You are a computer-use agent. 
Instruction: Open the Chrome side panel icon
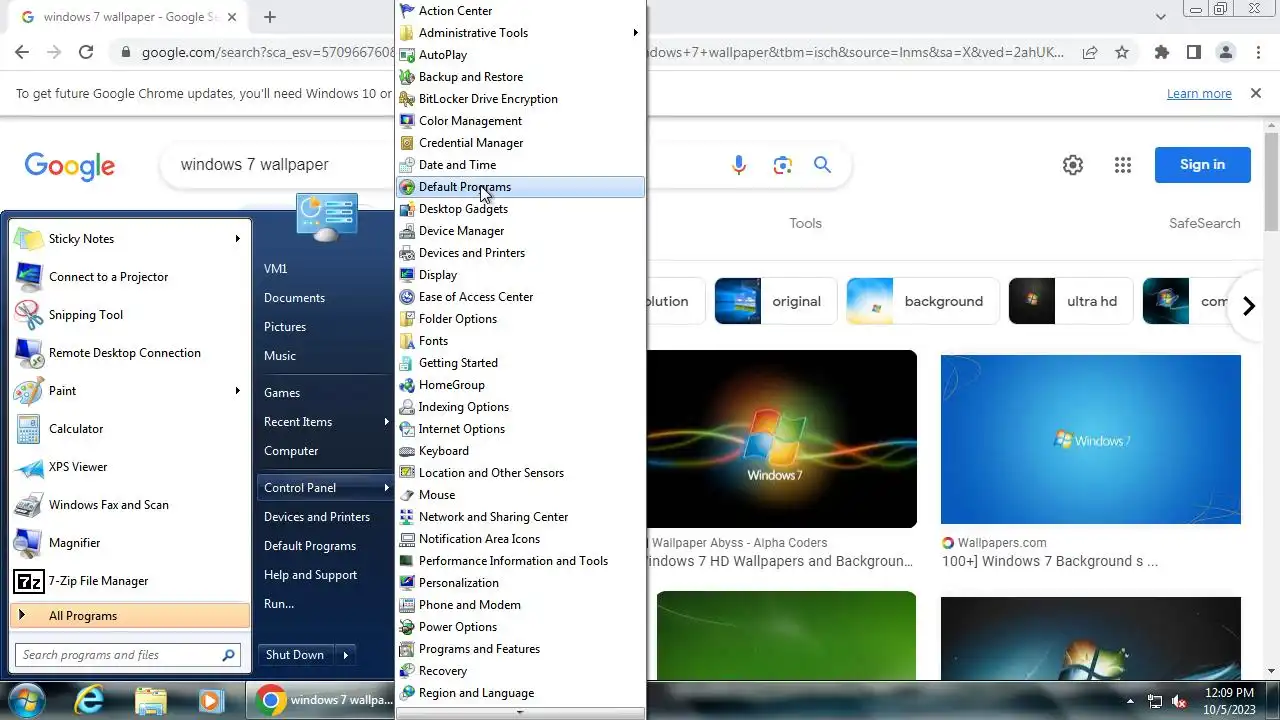pyautogui.click(x=1194, y=53)
